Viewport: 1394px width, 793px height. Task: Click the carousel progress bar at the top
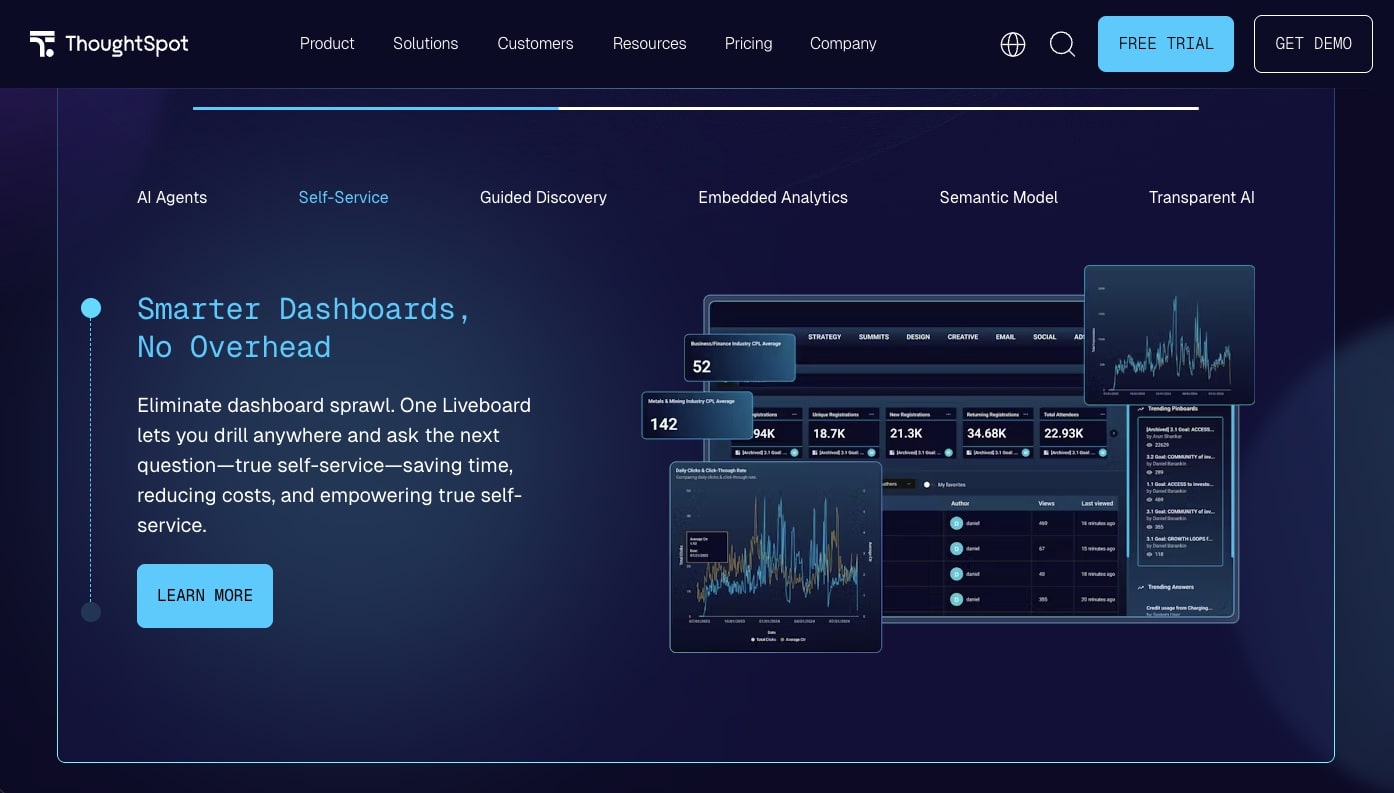click(x=695, y=109)
